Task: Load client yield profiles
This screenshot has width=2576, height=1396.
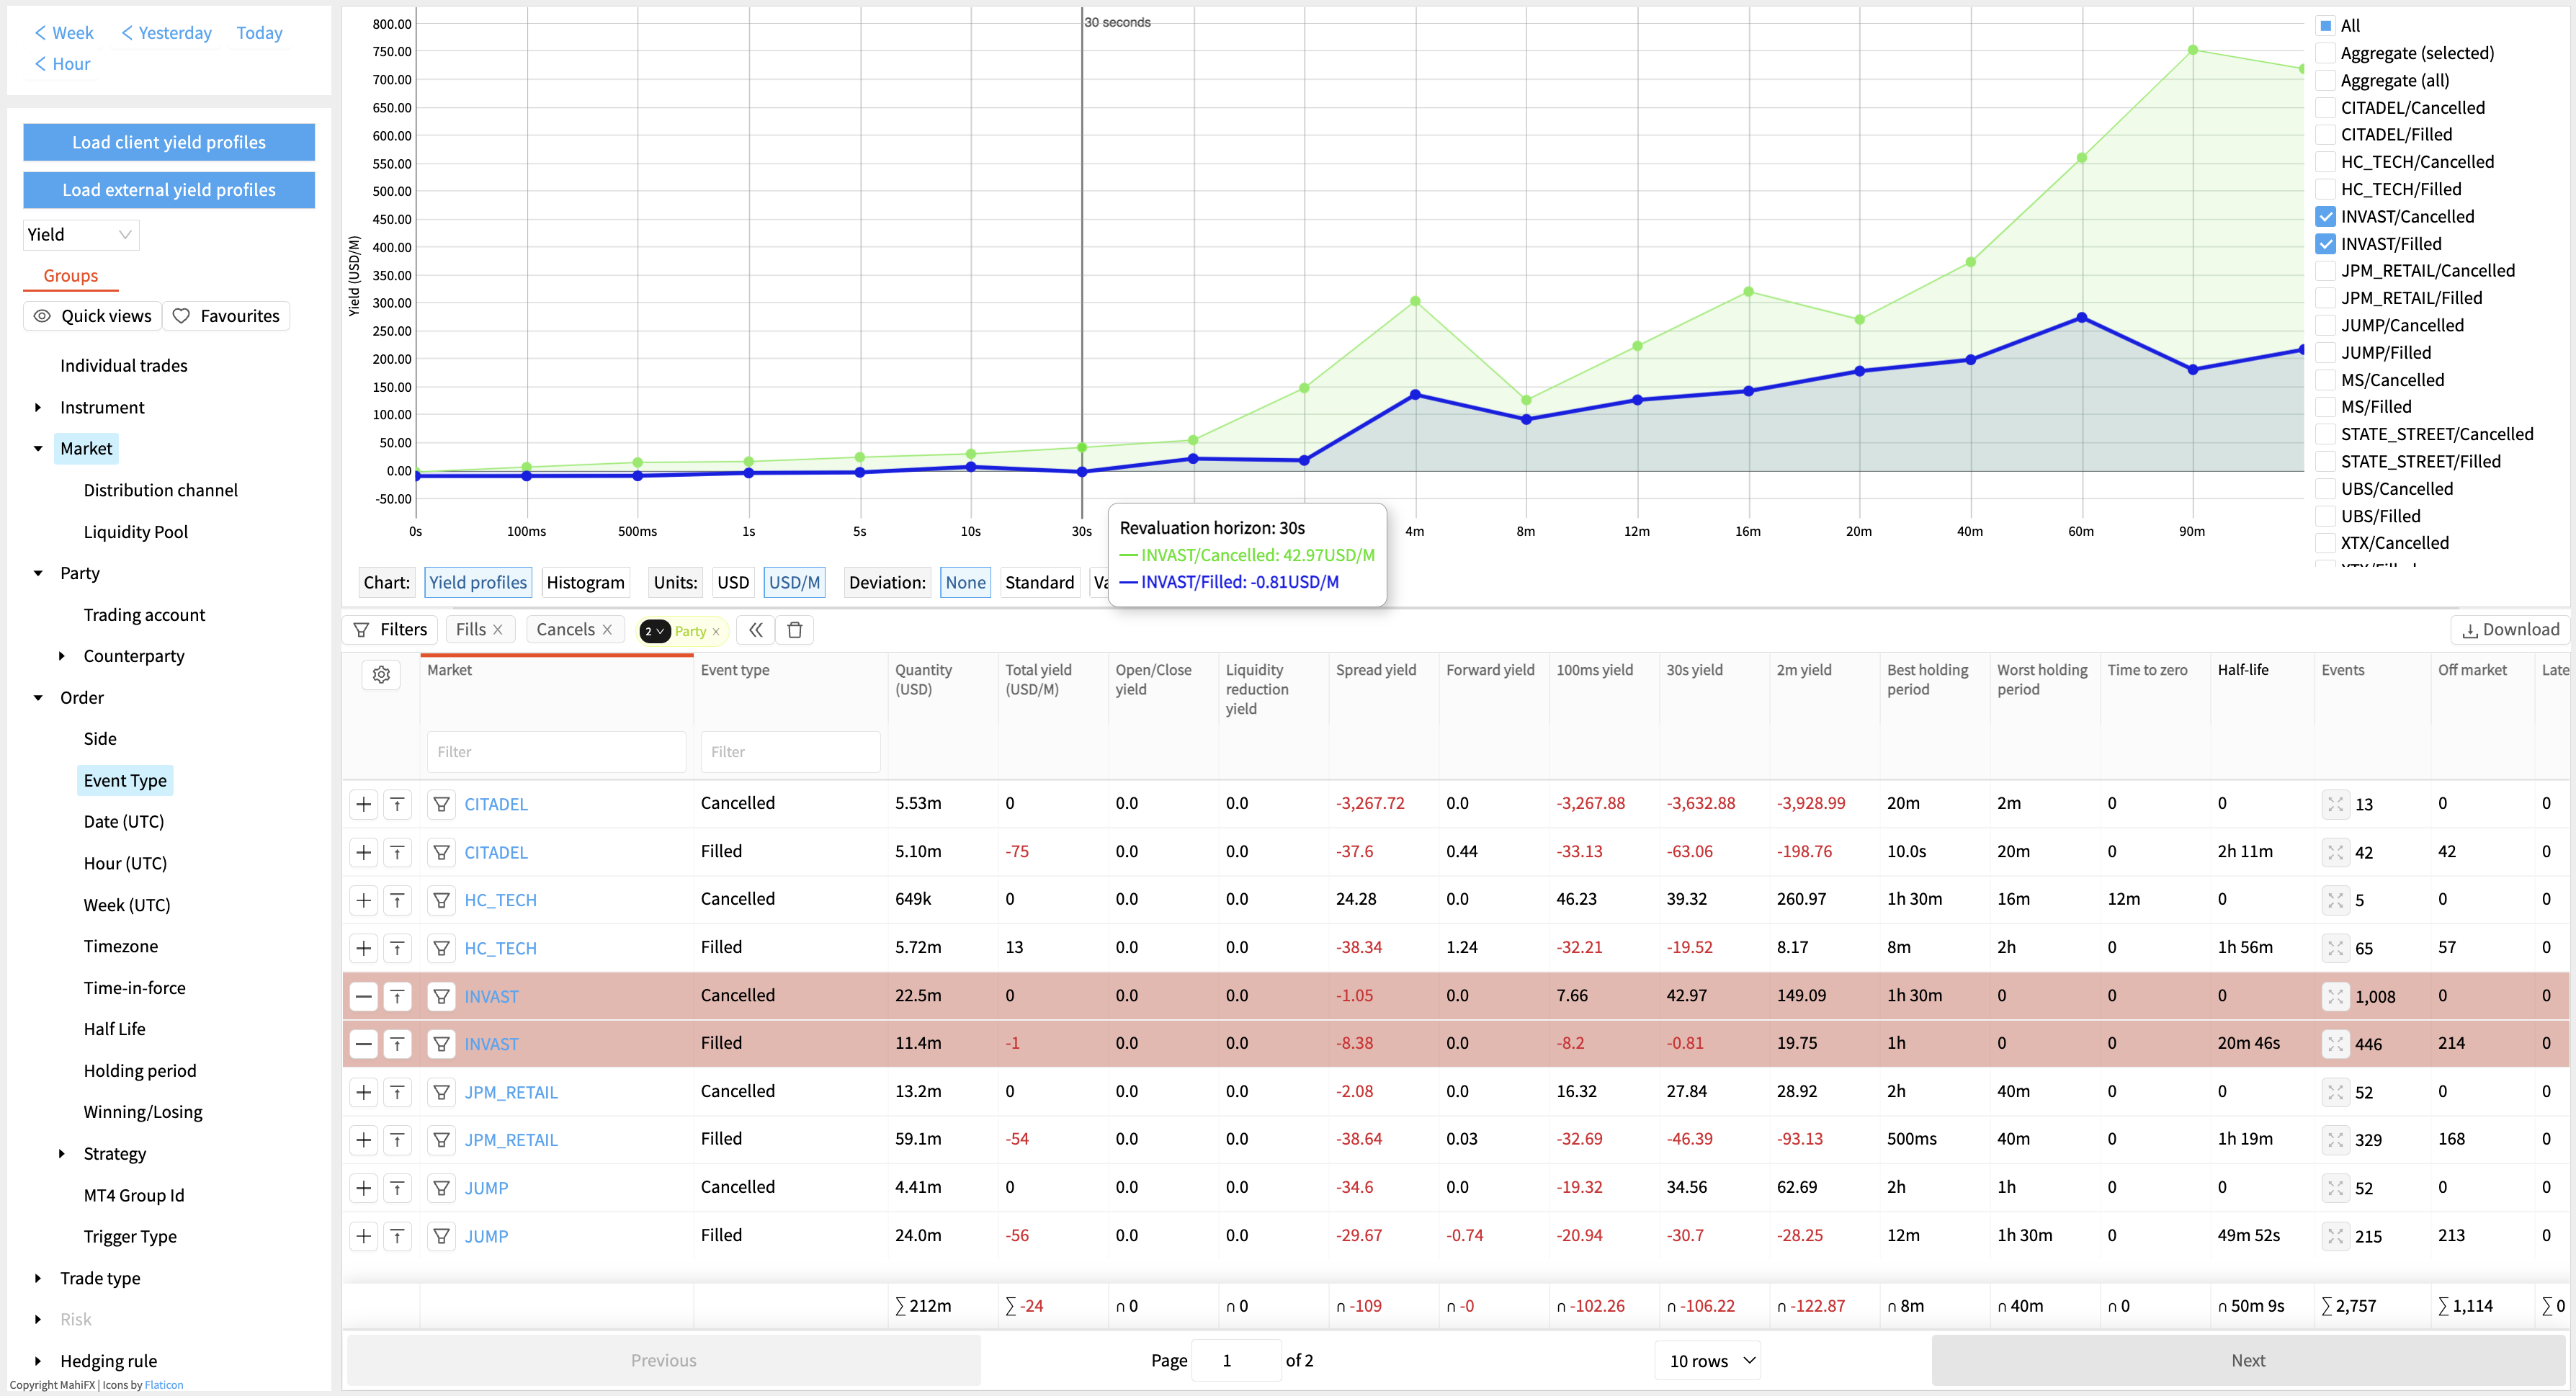Action: (x=169, y=142)
